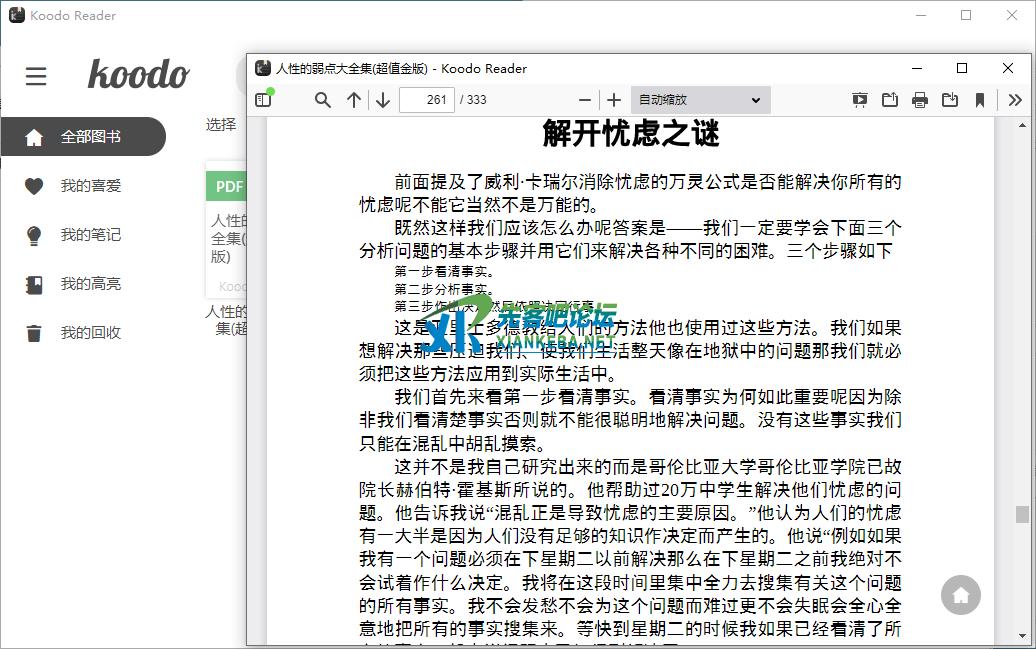Click the open file toolbar icon
The height and width of the screenshot is (649, 1036).
(x=890, y=100)
